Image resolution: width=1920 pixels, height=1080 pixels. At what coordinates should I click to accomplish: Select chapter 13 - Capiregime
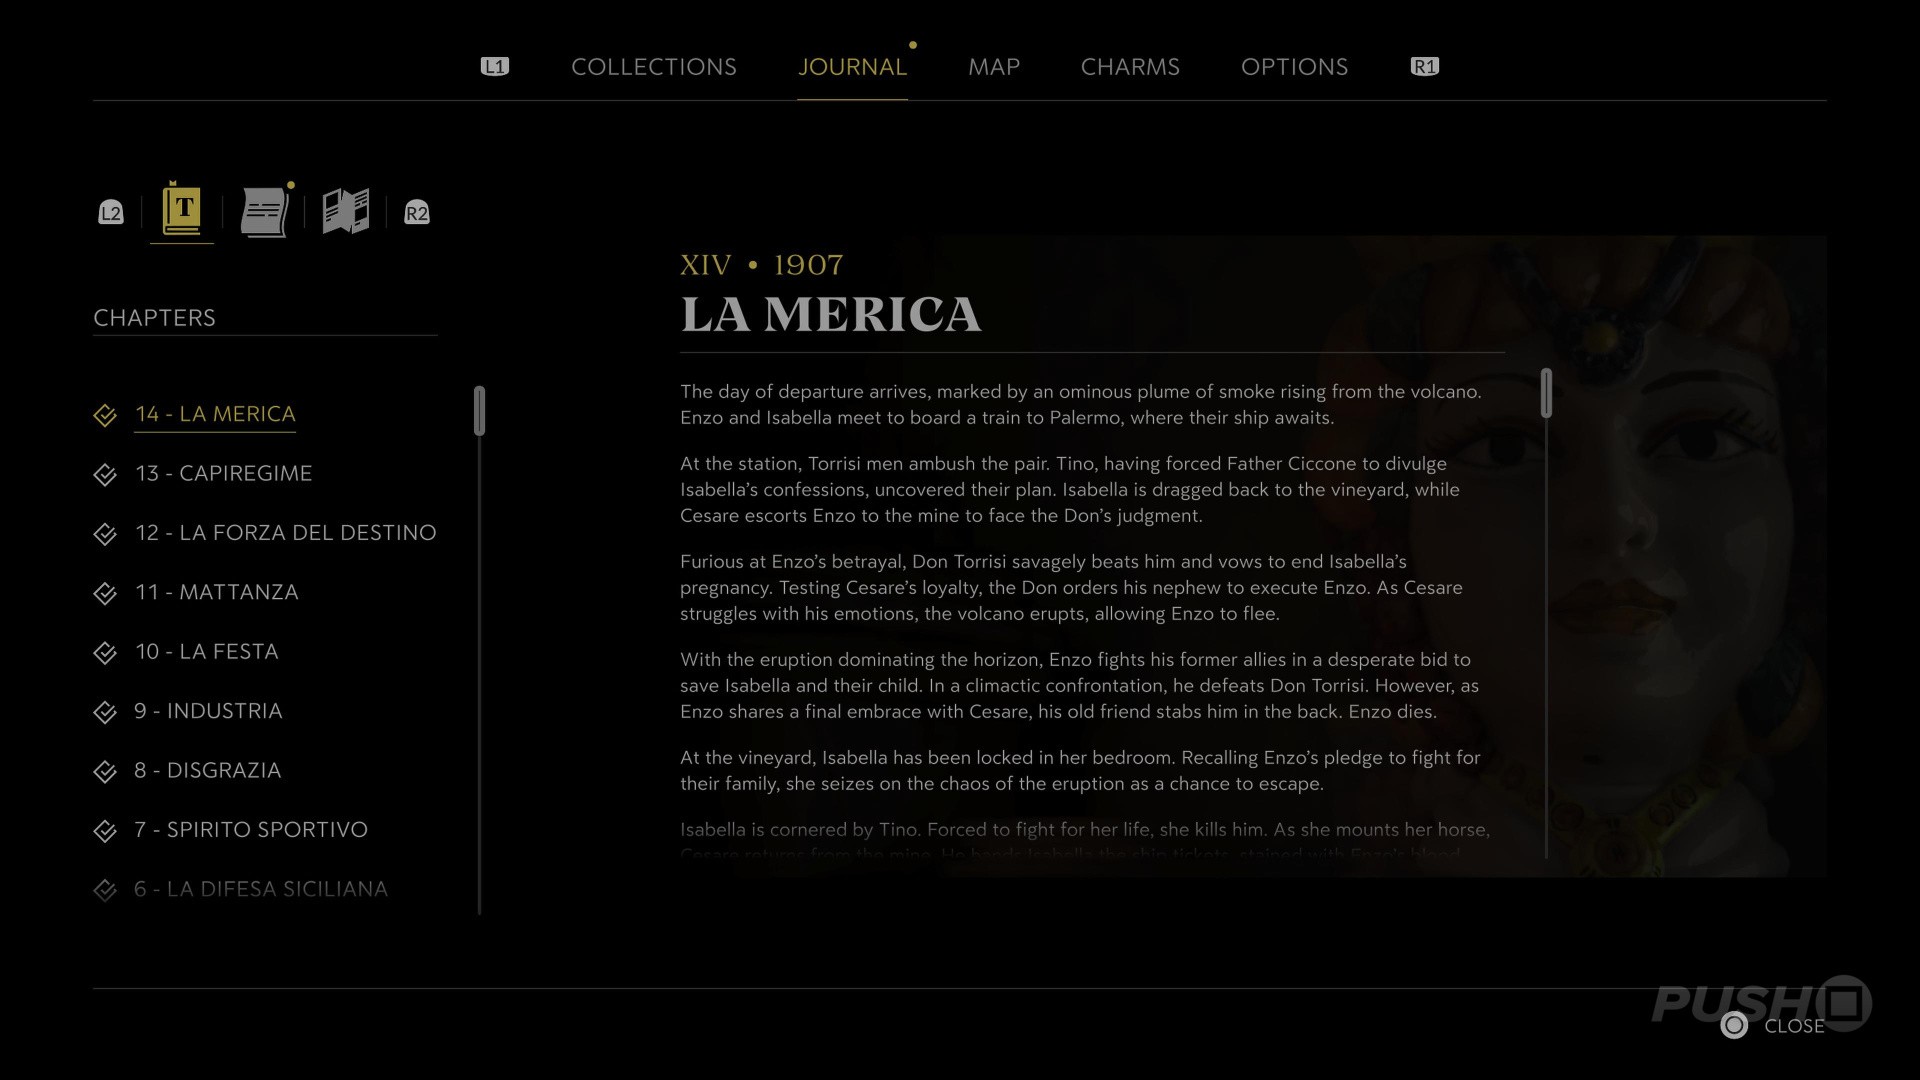coord(223,473)
